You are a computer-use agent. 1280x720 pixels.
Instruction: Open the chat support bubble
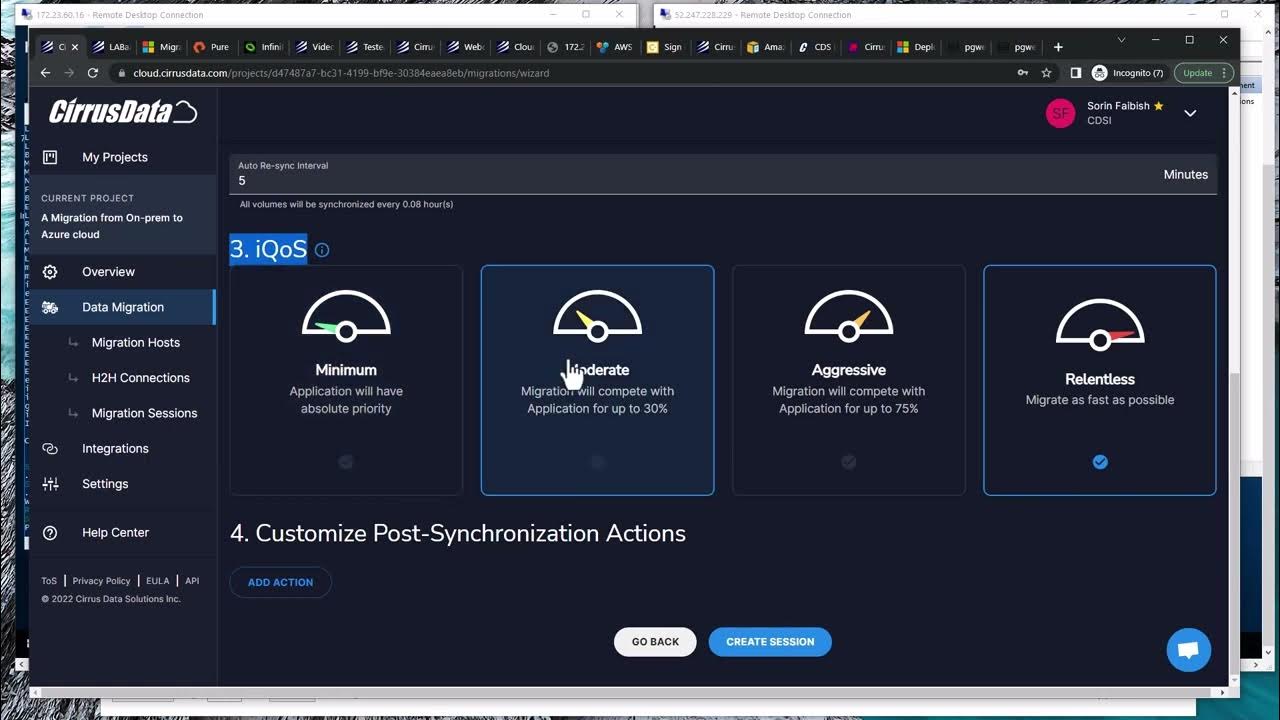click(x=1188, y=650)
